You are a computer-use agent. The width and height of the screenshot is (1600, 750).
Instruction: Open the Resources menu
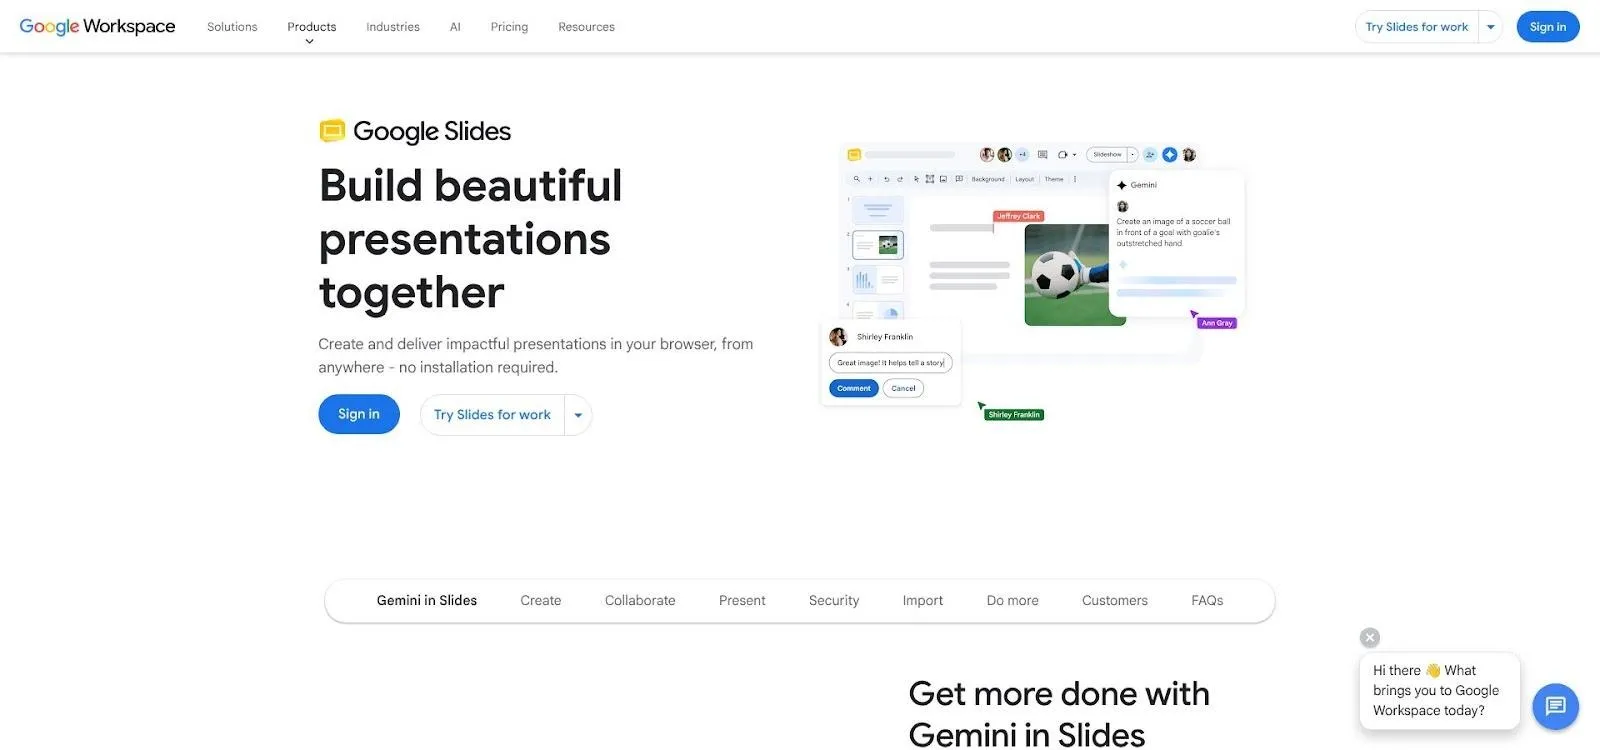586,27
